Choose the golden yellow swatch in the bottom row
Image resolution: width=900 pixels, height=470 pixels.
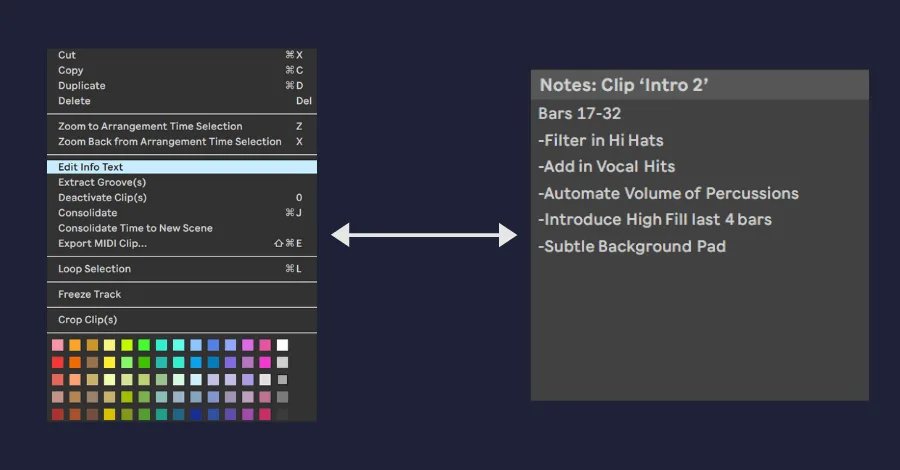(x=110, y=414)
